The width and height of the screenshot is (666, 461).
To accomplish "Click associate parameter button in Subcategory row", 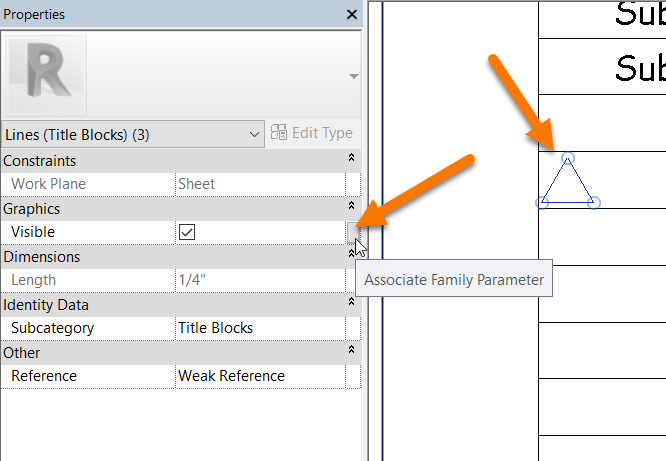I will tap(353, 328).
